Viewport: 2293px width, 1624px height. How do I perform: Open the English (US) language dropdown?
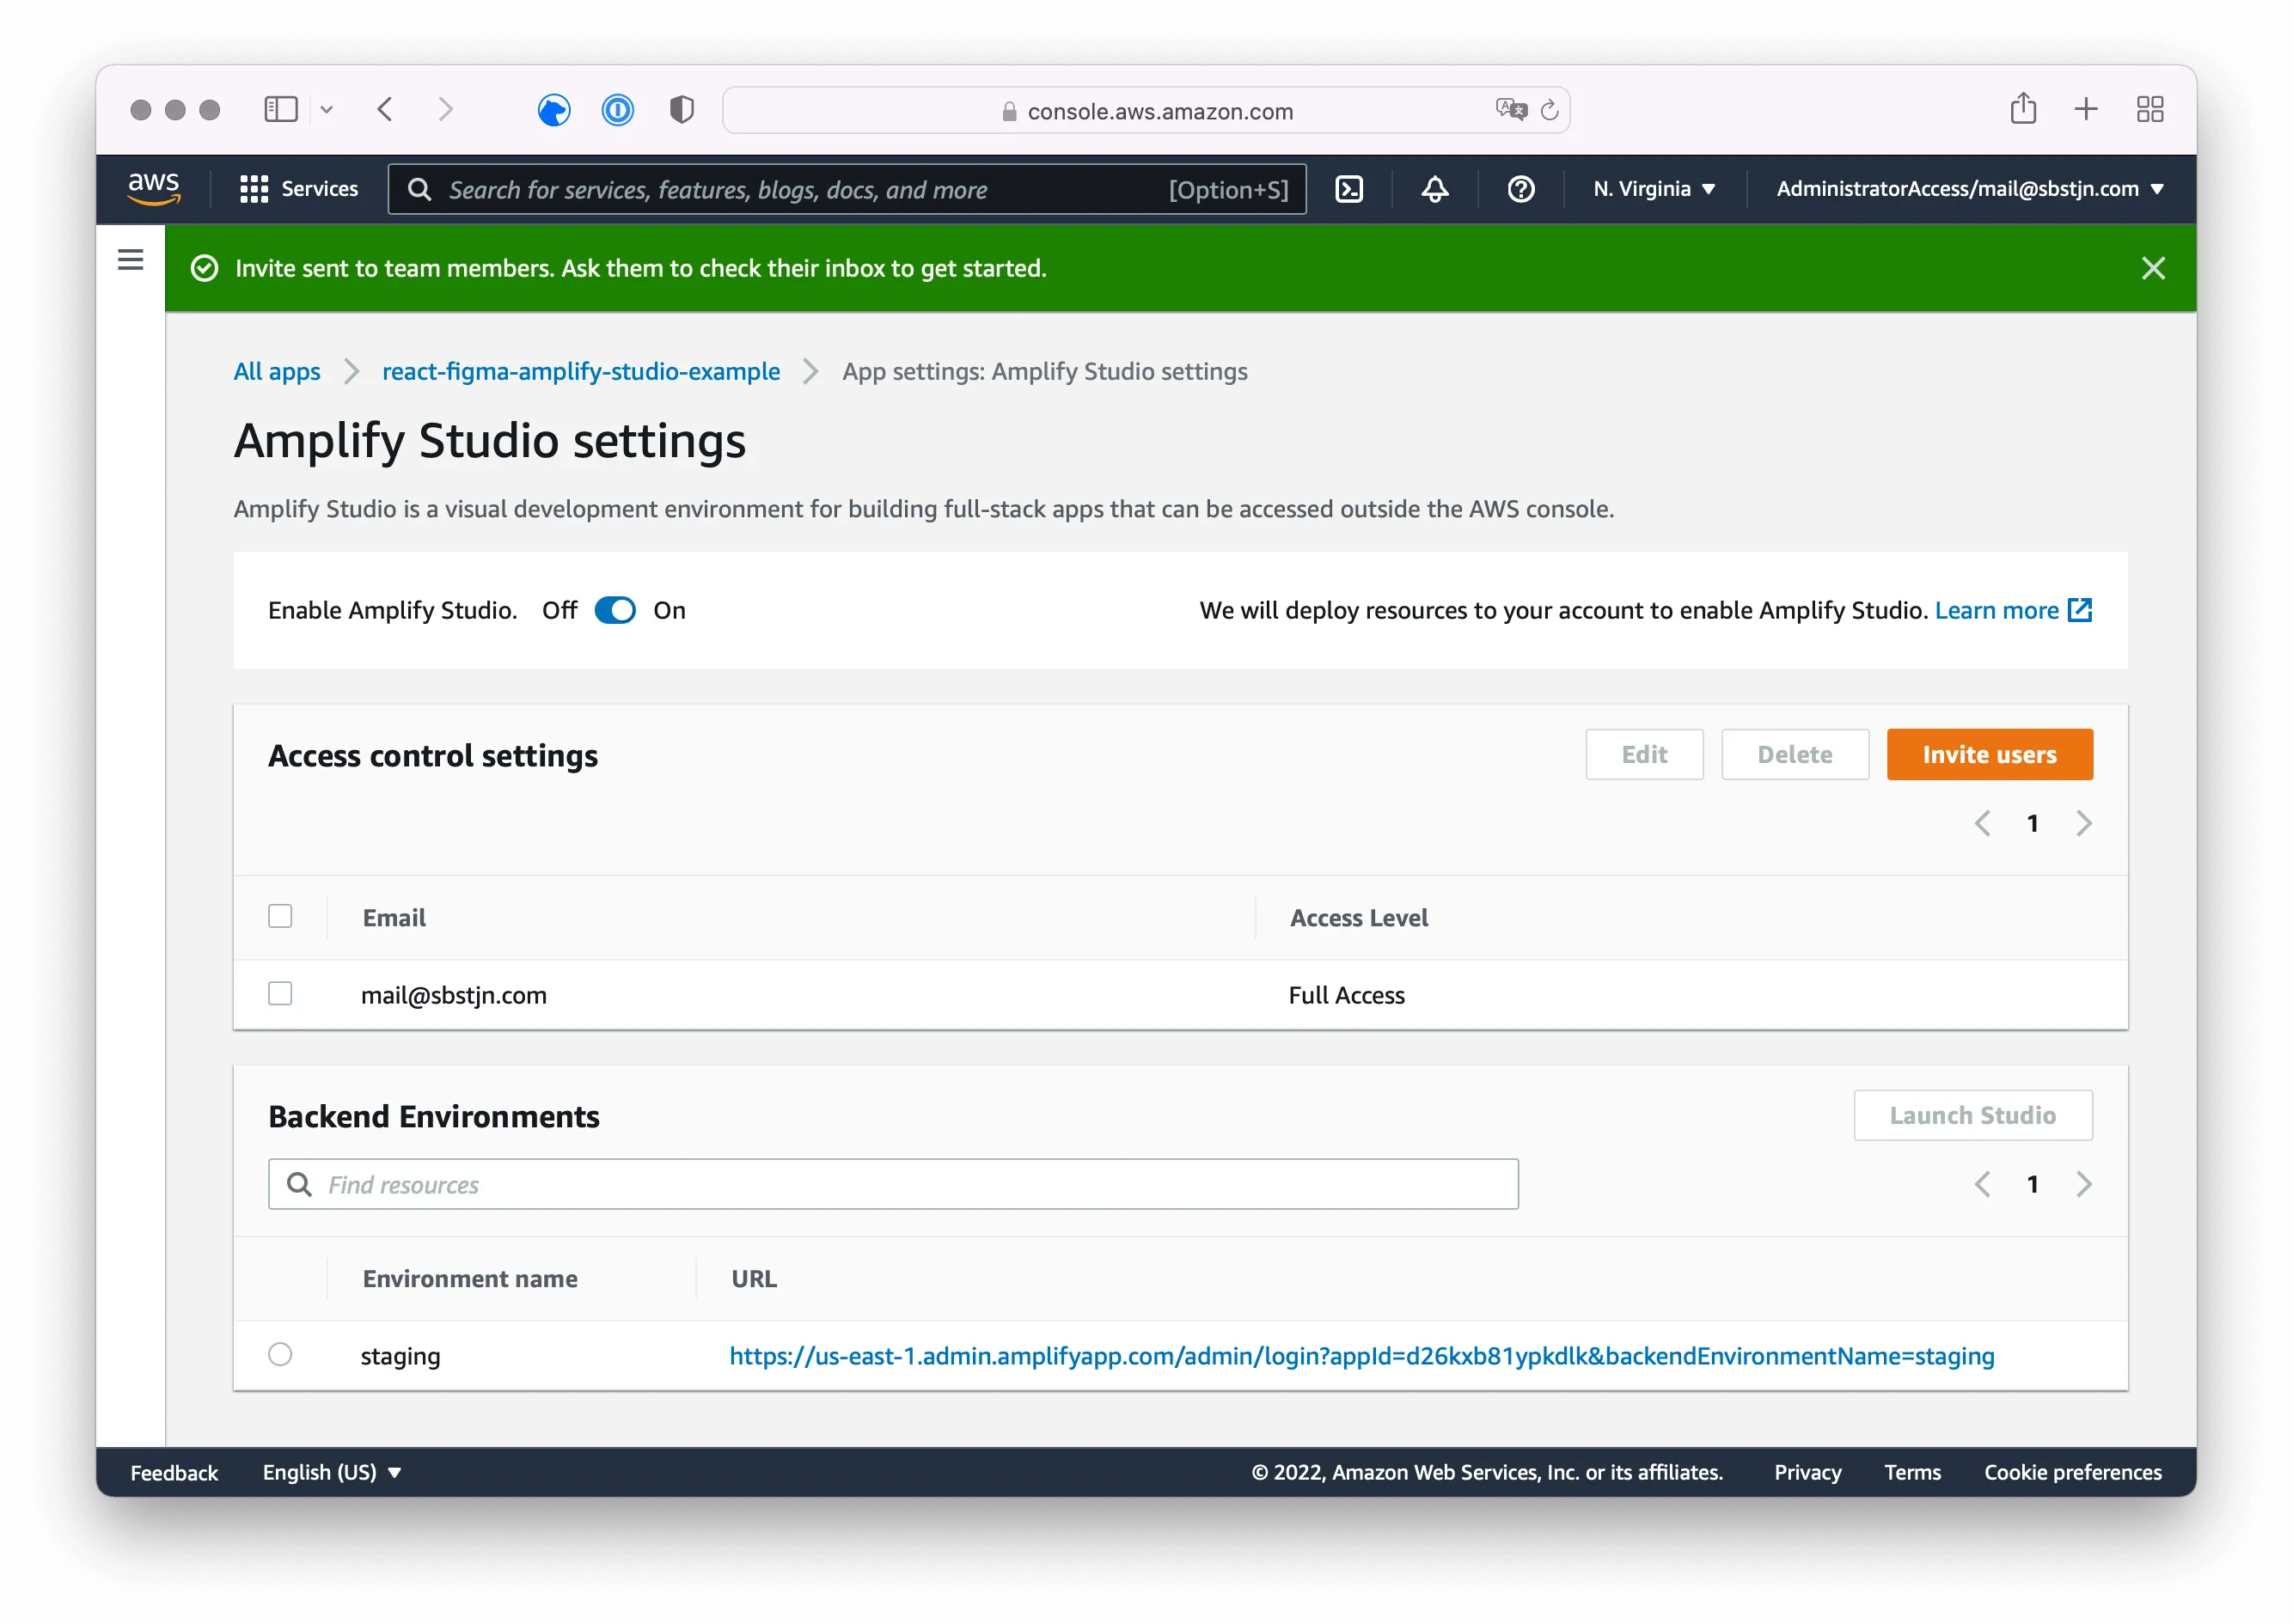click(x=331, y=1471)
